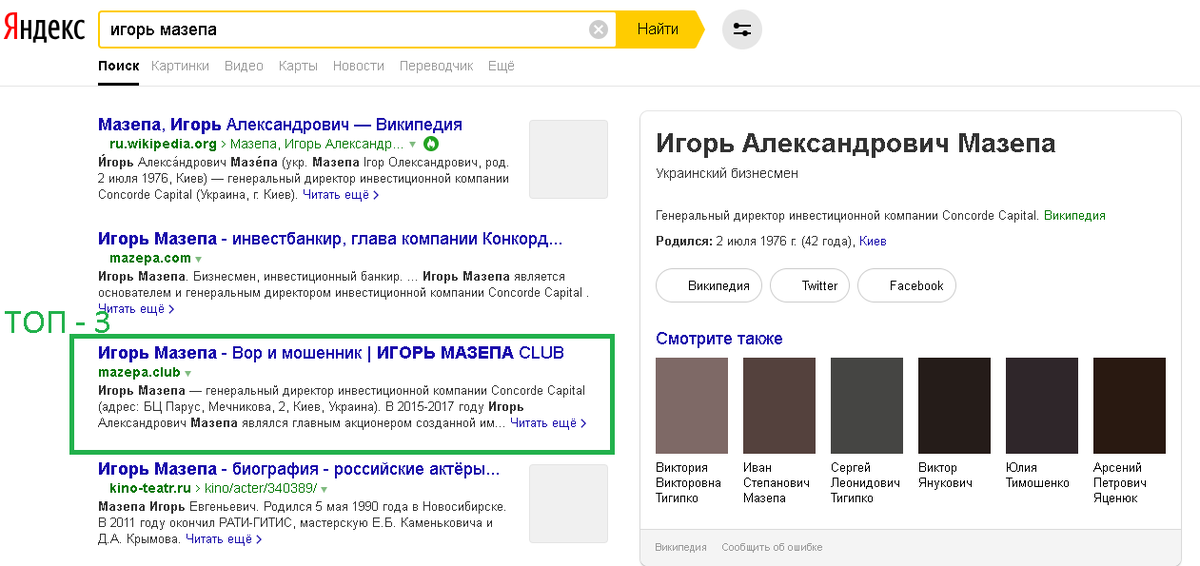The height and width of the screenshot is (566, 1200).
Task: Open the Юлия Тимошенко thumbnail
Action: [x=1042, y=406]
